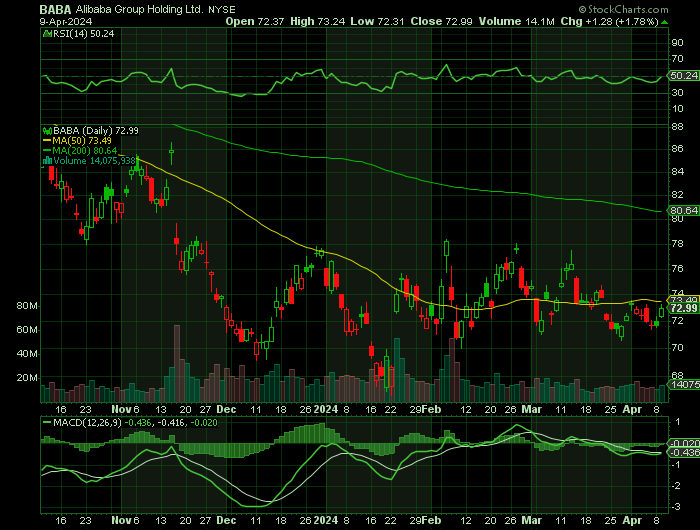
Task: Click the 20M label on the volume axis
Action: 27,378
